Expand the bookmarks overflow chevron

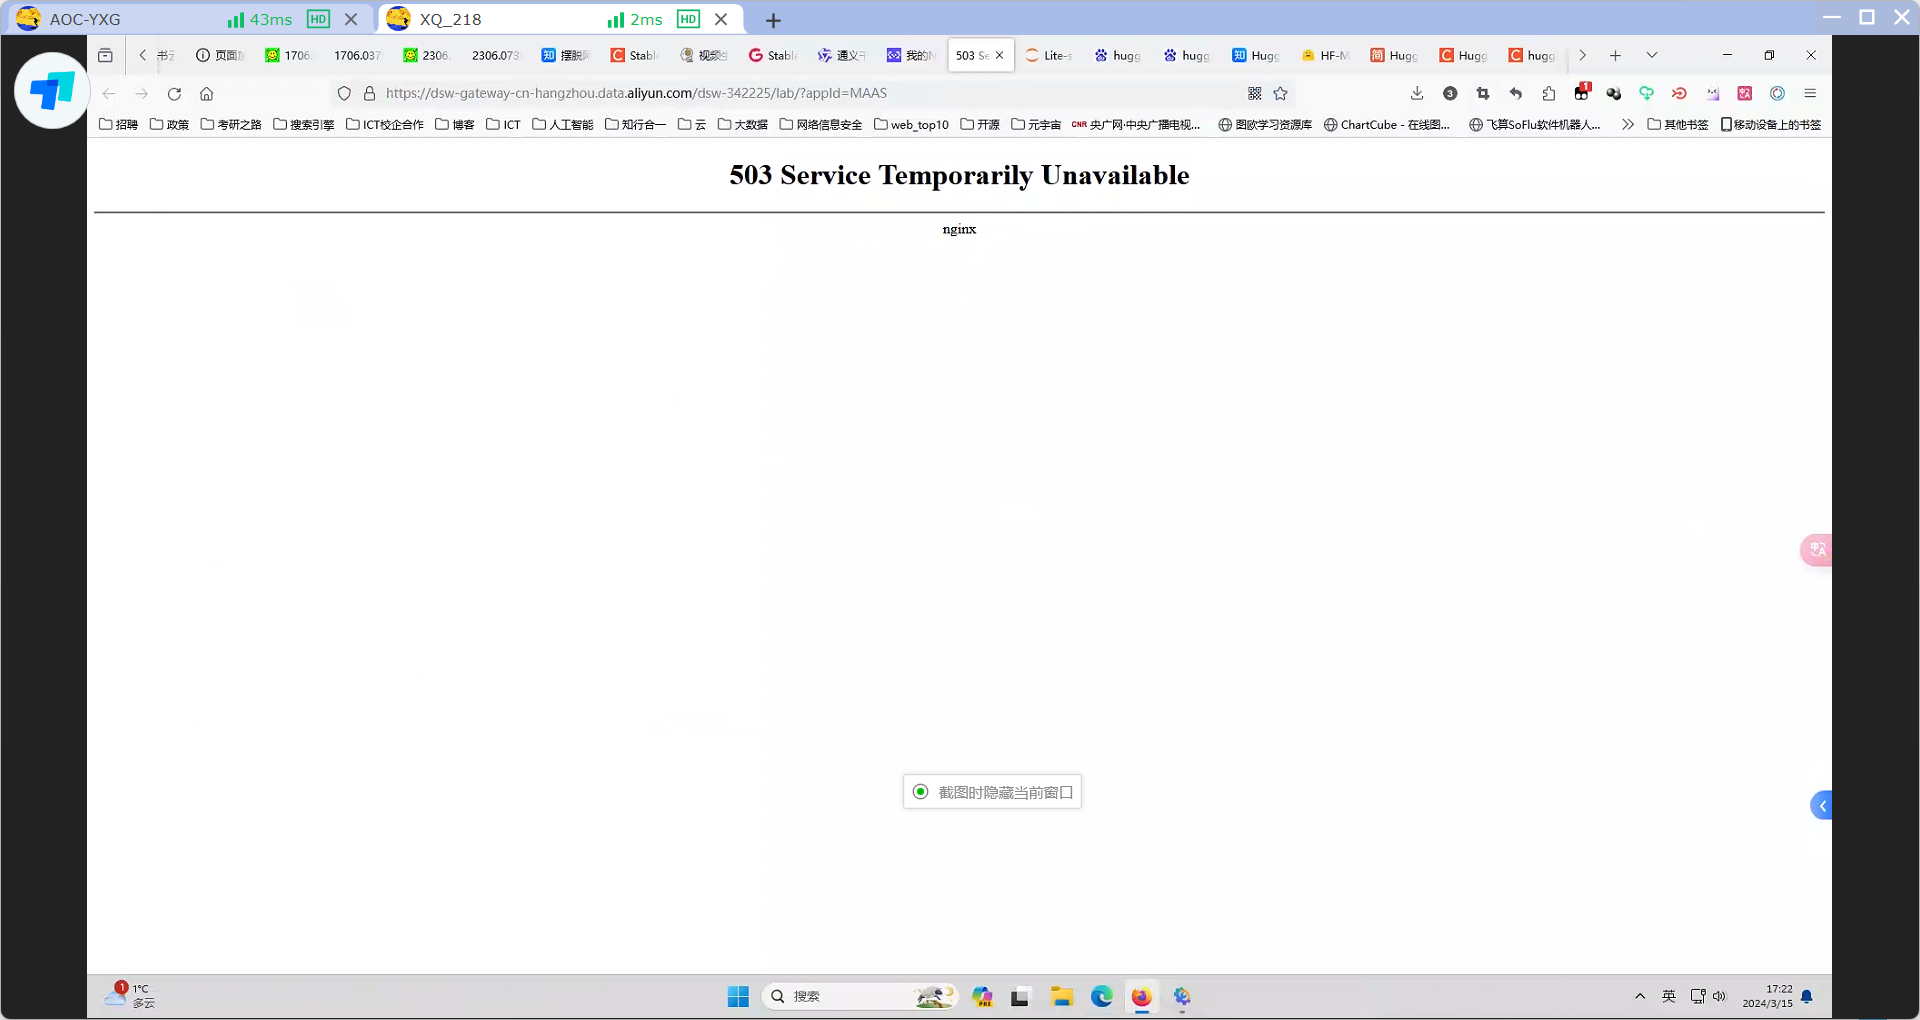[1628, 124]
